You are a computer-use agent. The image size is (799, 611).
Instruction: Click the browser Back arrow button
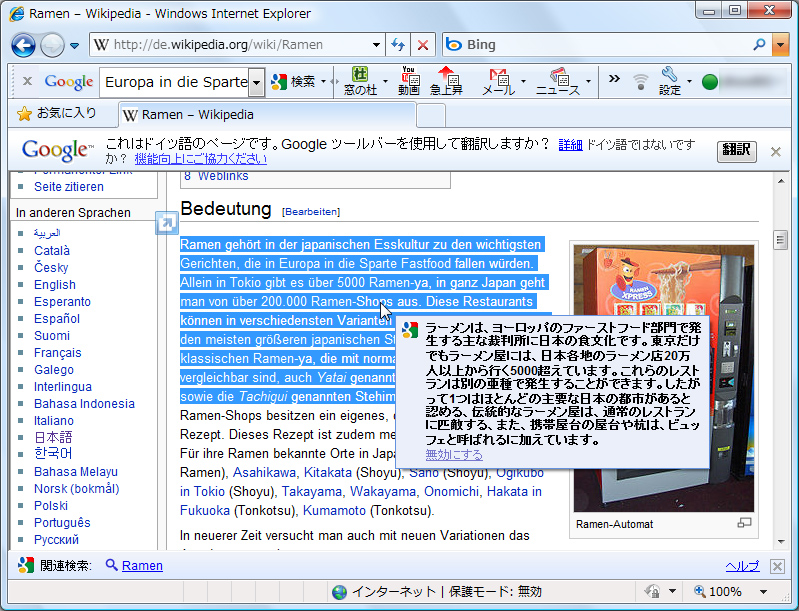point(23,45)
